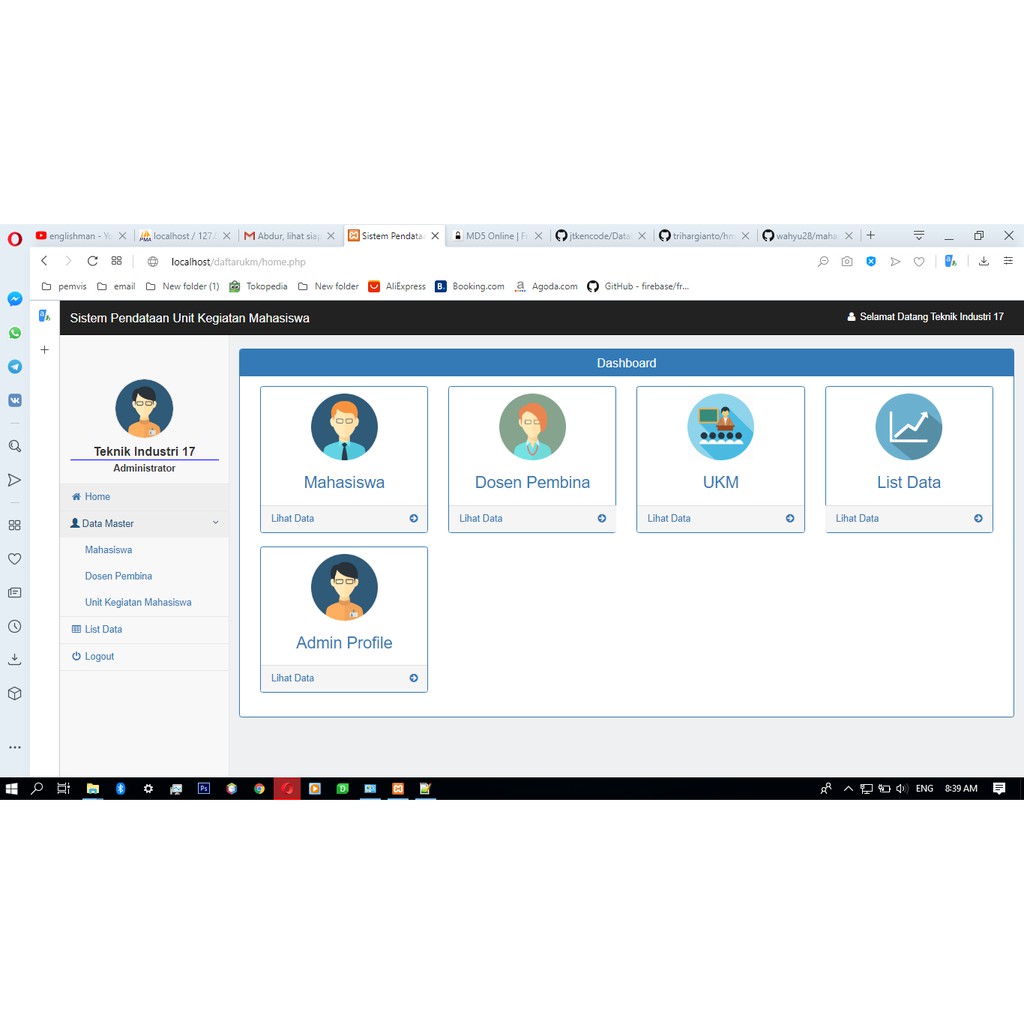Open WhatsApp in Opera sidebar

point(15,333)
